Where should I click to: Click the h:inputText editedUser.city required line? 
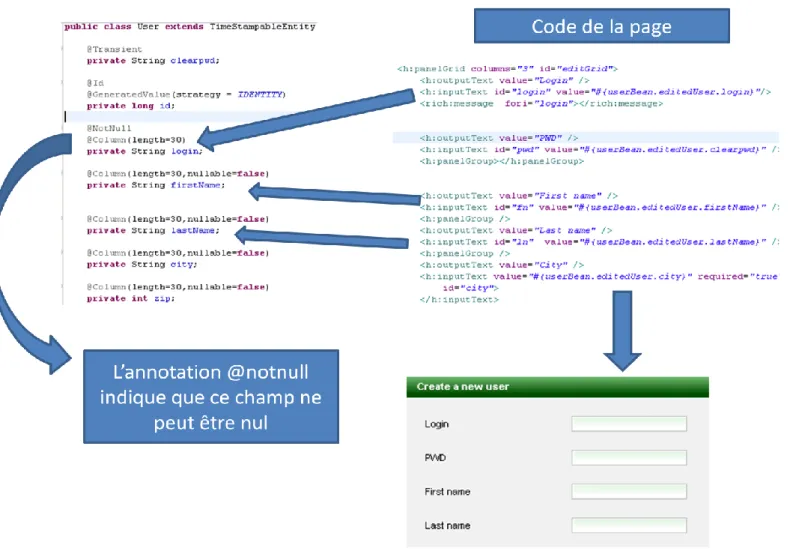pos(599,277)
